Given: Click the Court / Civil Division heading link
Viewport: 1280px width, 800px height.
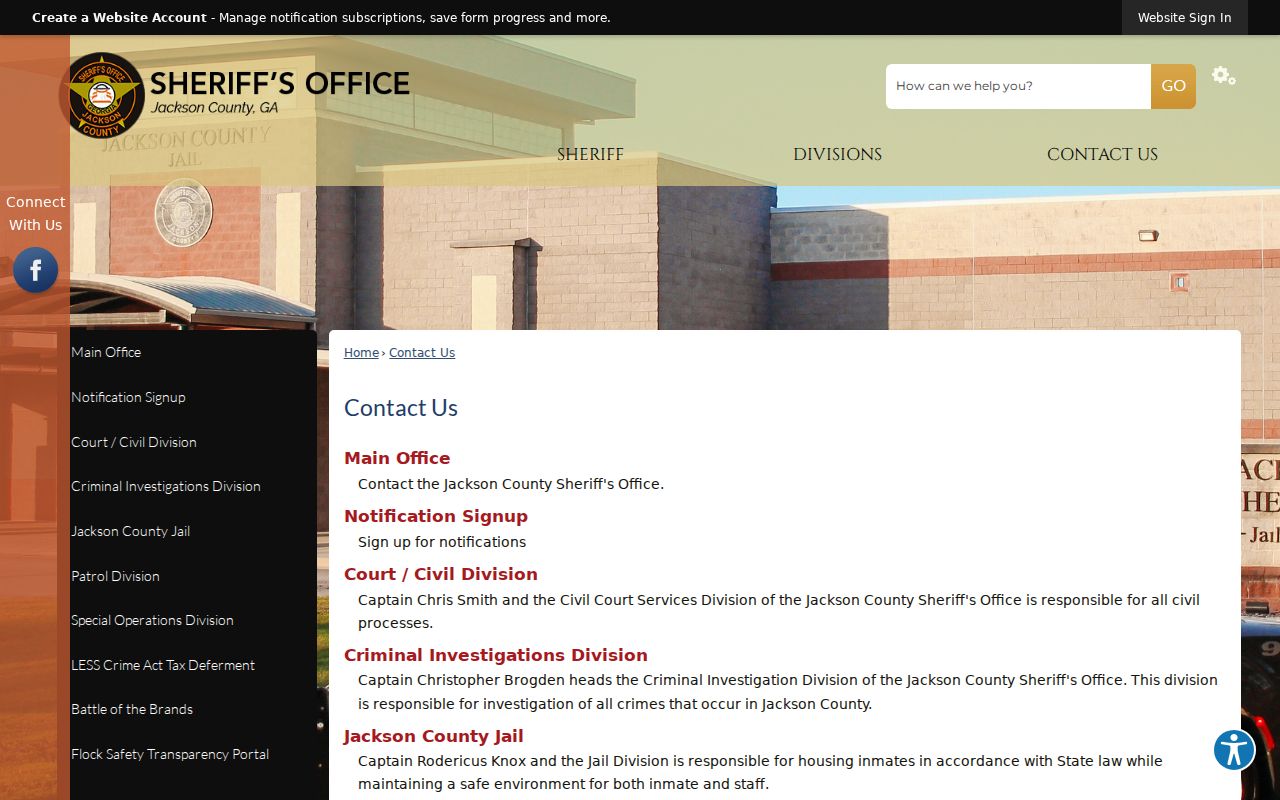Looking at the screenshot, I should click(441, 574).
